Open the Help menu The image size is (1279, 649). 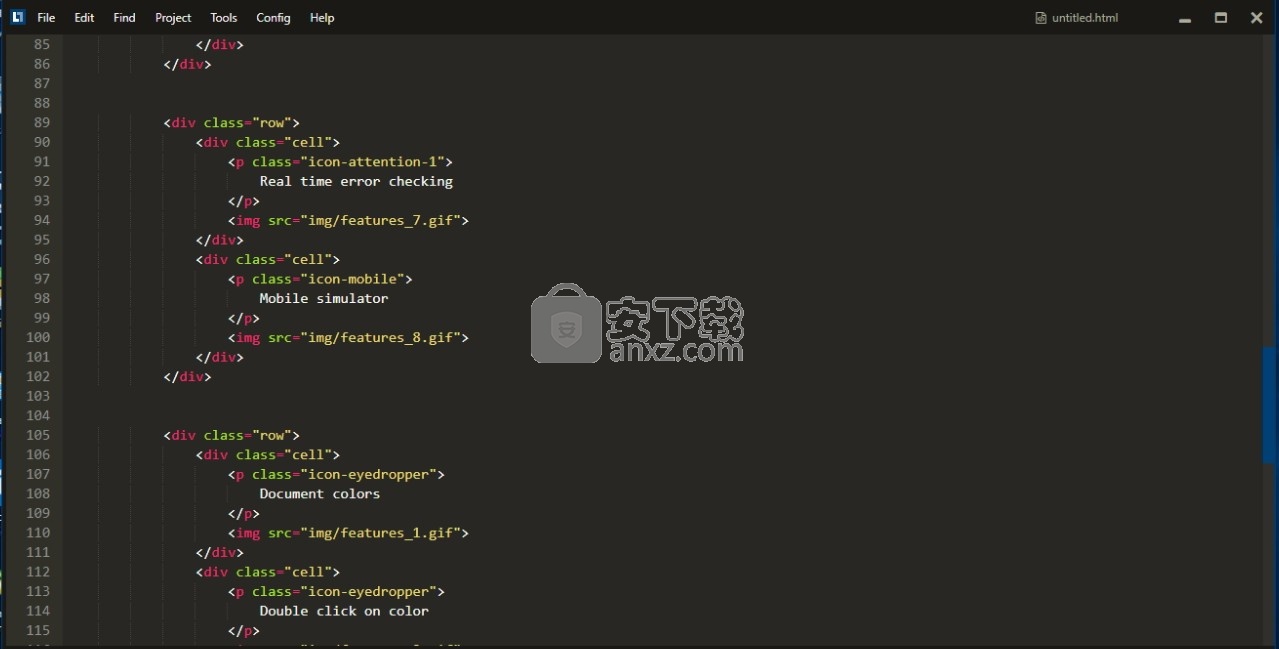coord(322,18)
